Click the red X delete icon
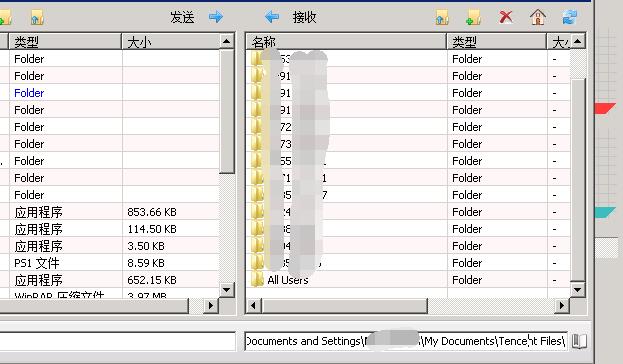623x364 pixels. (x=505, y=17)
